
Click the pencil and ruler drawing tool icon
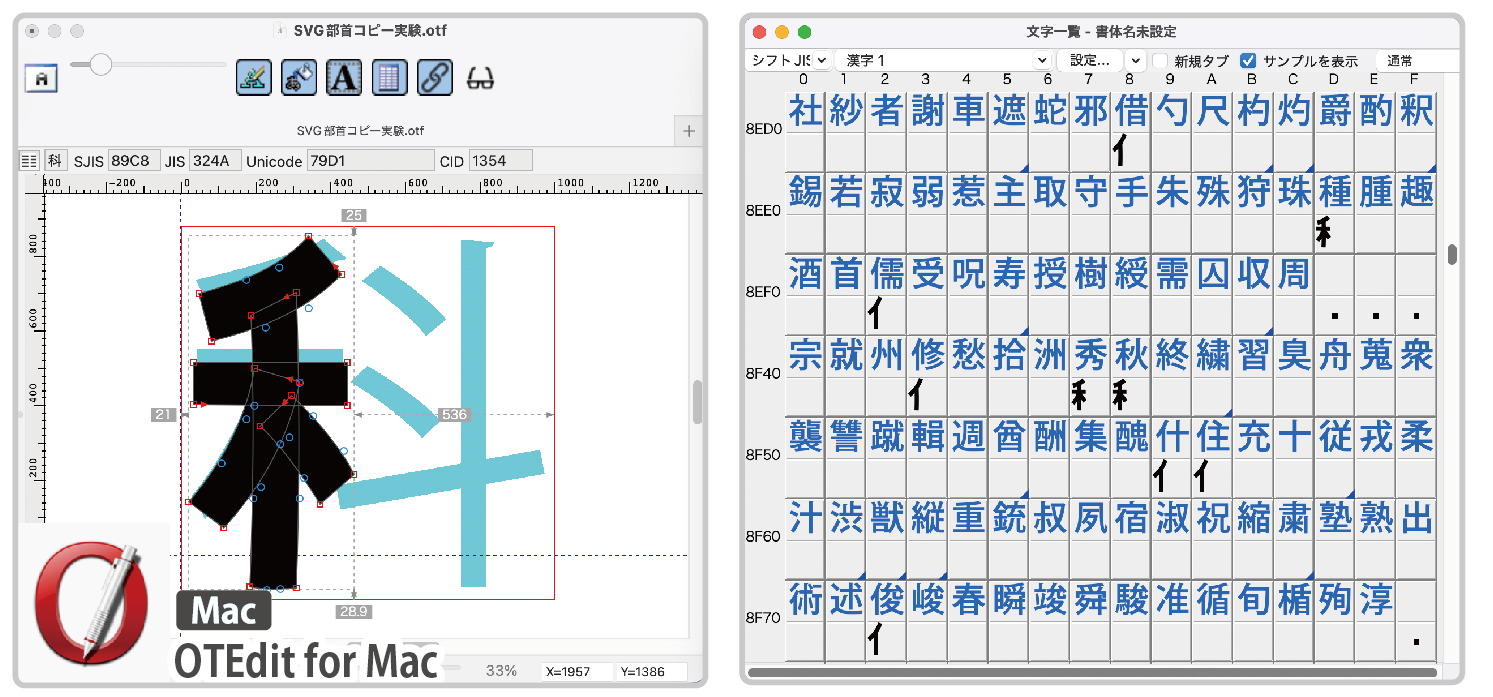pos(254,77)
